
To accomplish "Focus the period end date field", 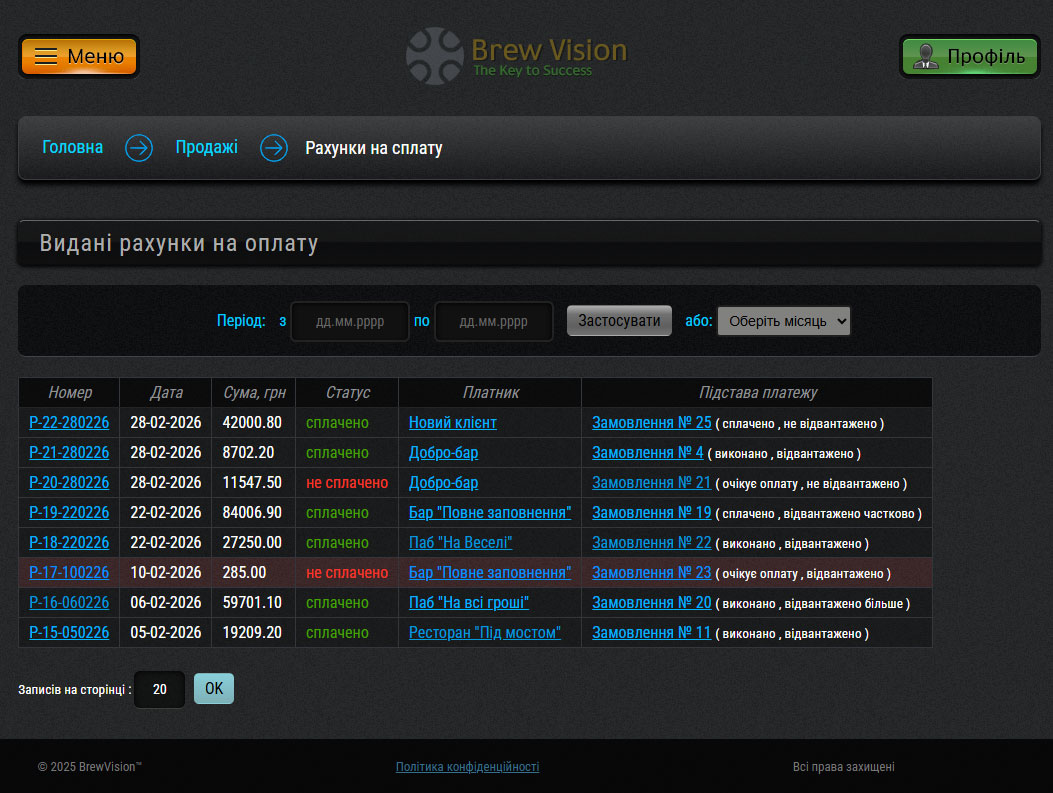I will point(494,322).
